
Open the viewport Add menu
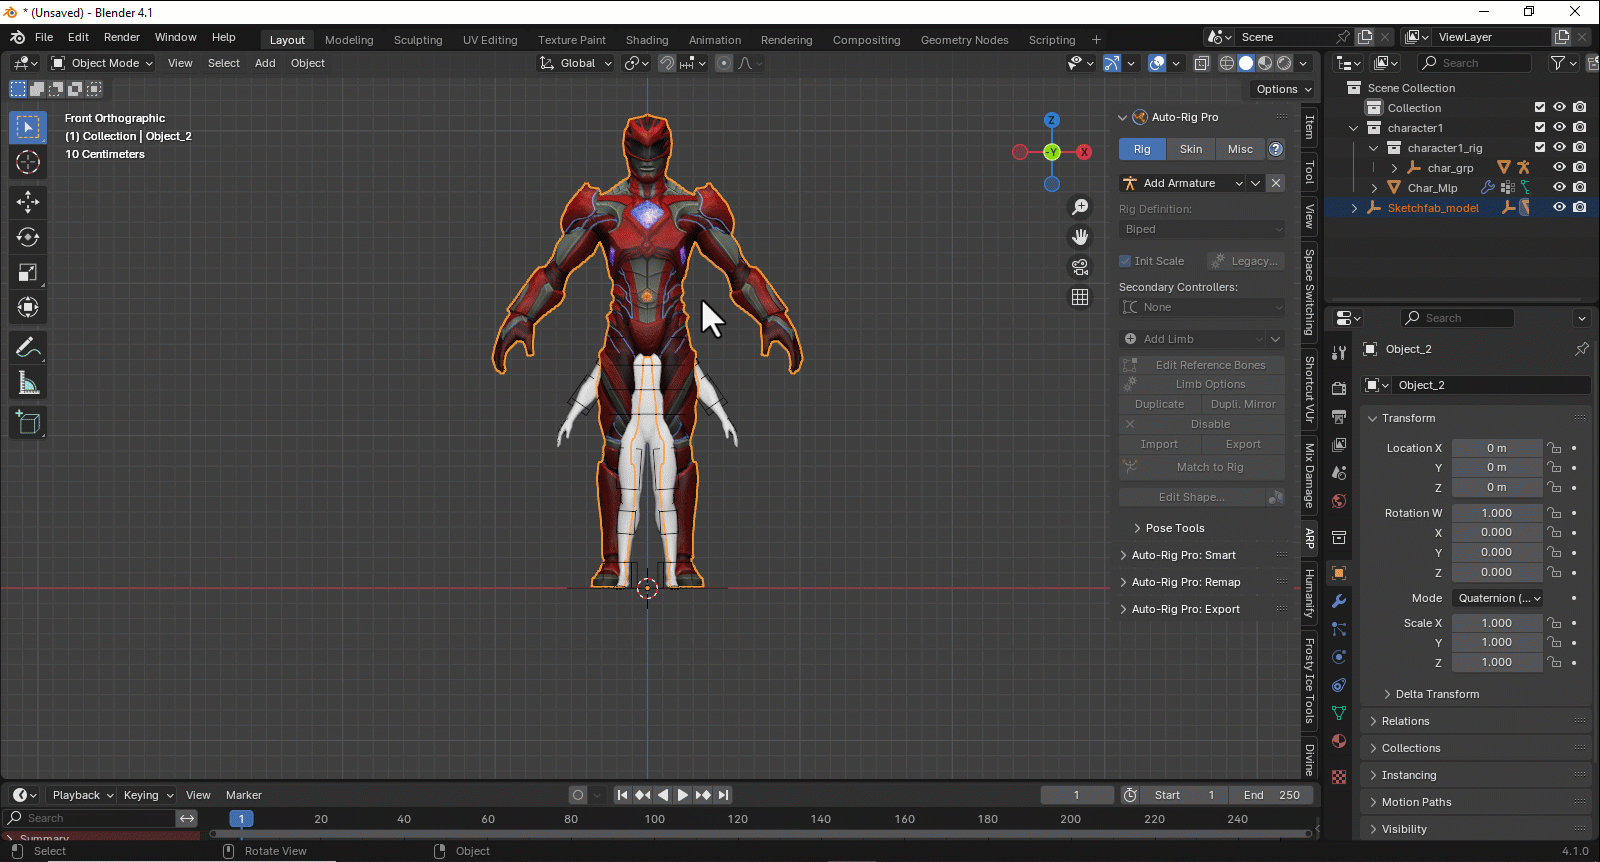point(265,63)
